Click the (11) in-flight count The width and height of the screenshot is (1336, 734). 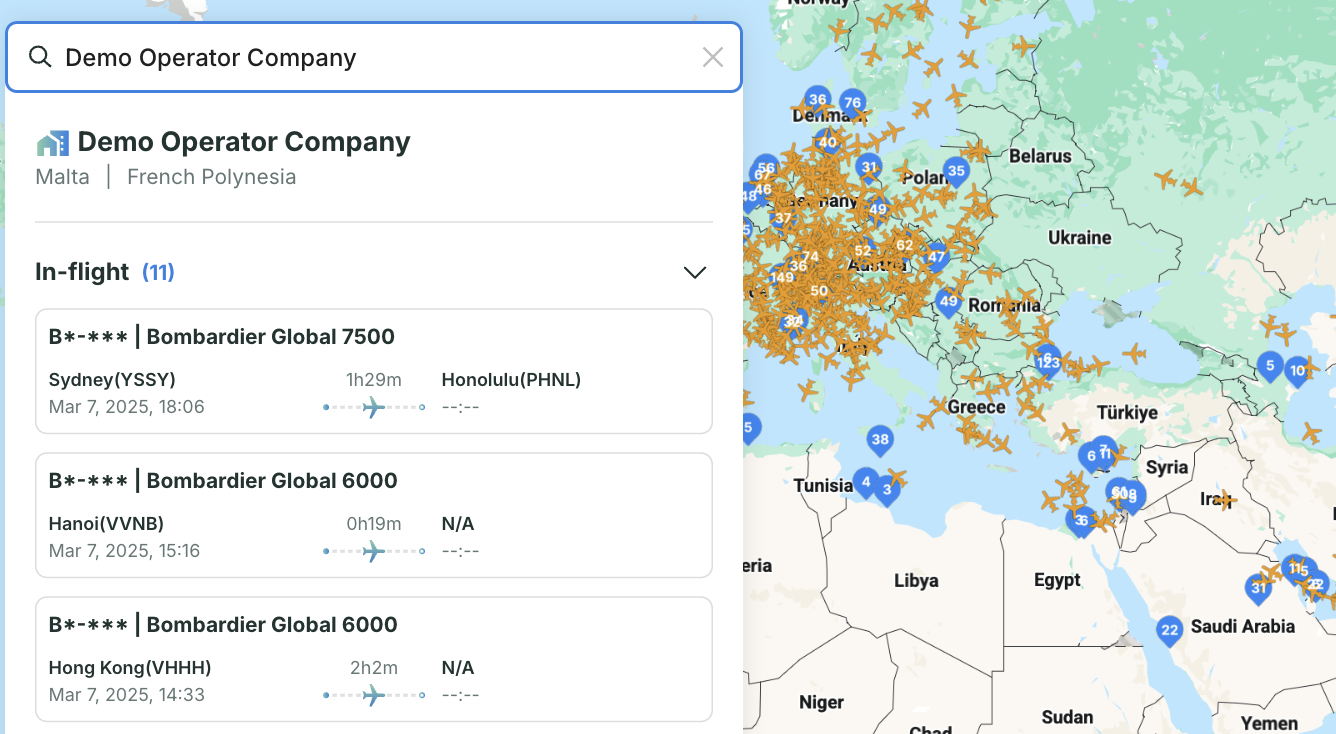click(x=158, y=272)
